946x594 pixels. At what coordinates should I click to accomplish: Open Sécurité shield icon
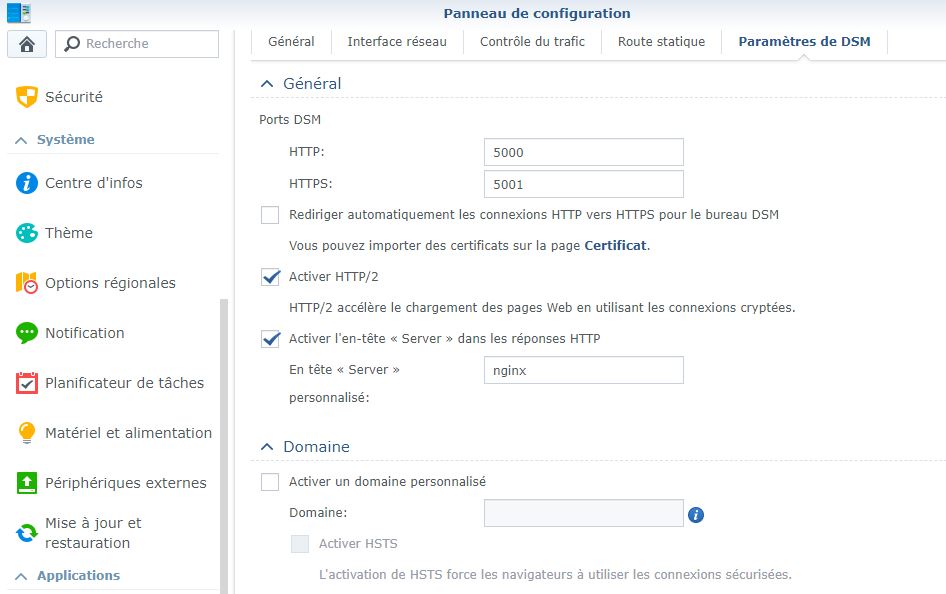coord(27,97)
